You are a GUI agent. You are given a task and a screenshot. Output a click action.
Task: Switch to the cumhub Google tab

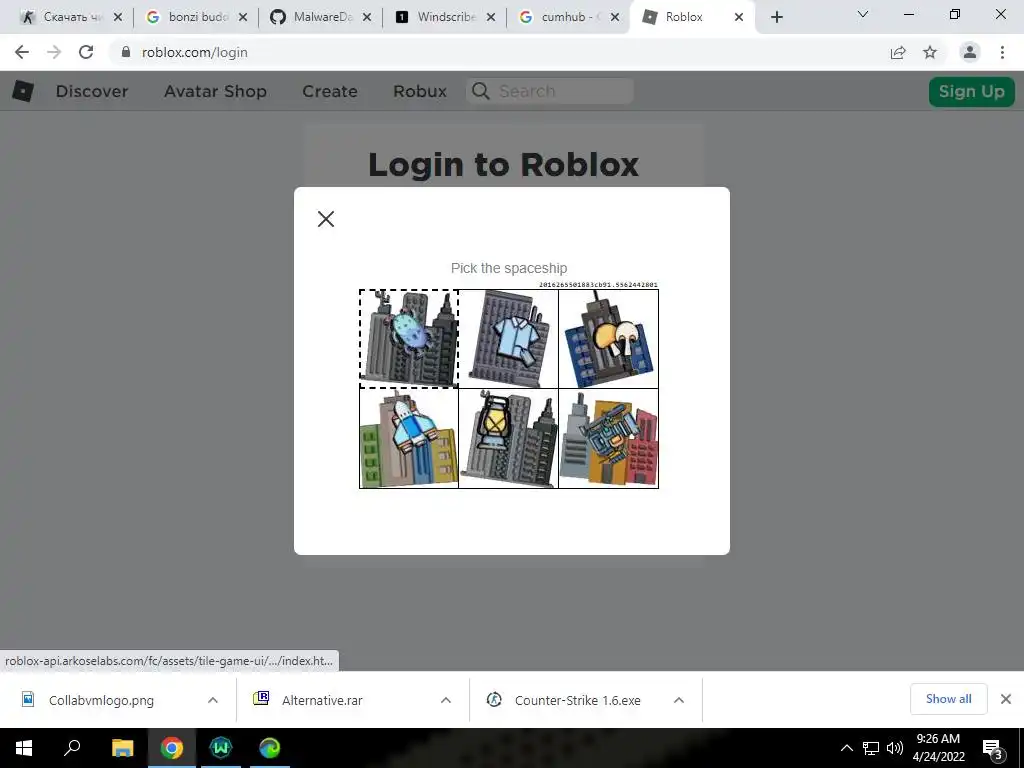(x=569, y=17)
